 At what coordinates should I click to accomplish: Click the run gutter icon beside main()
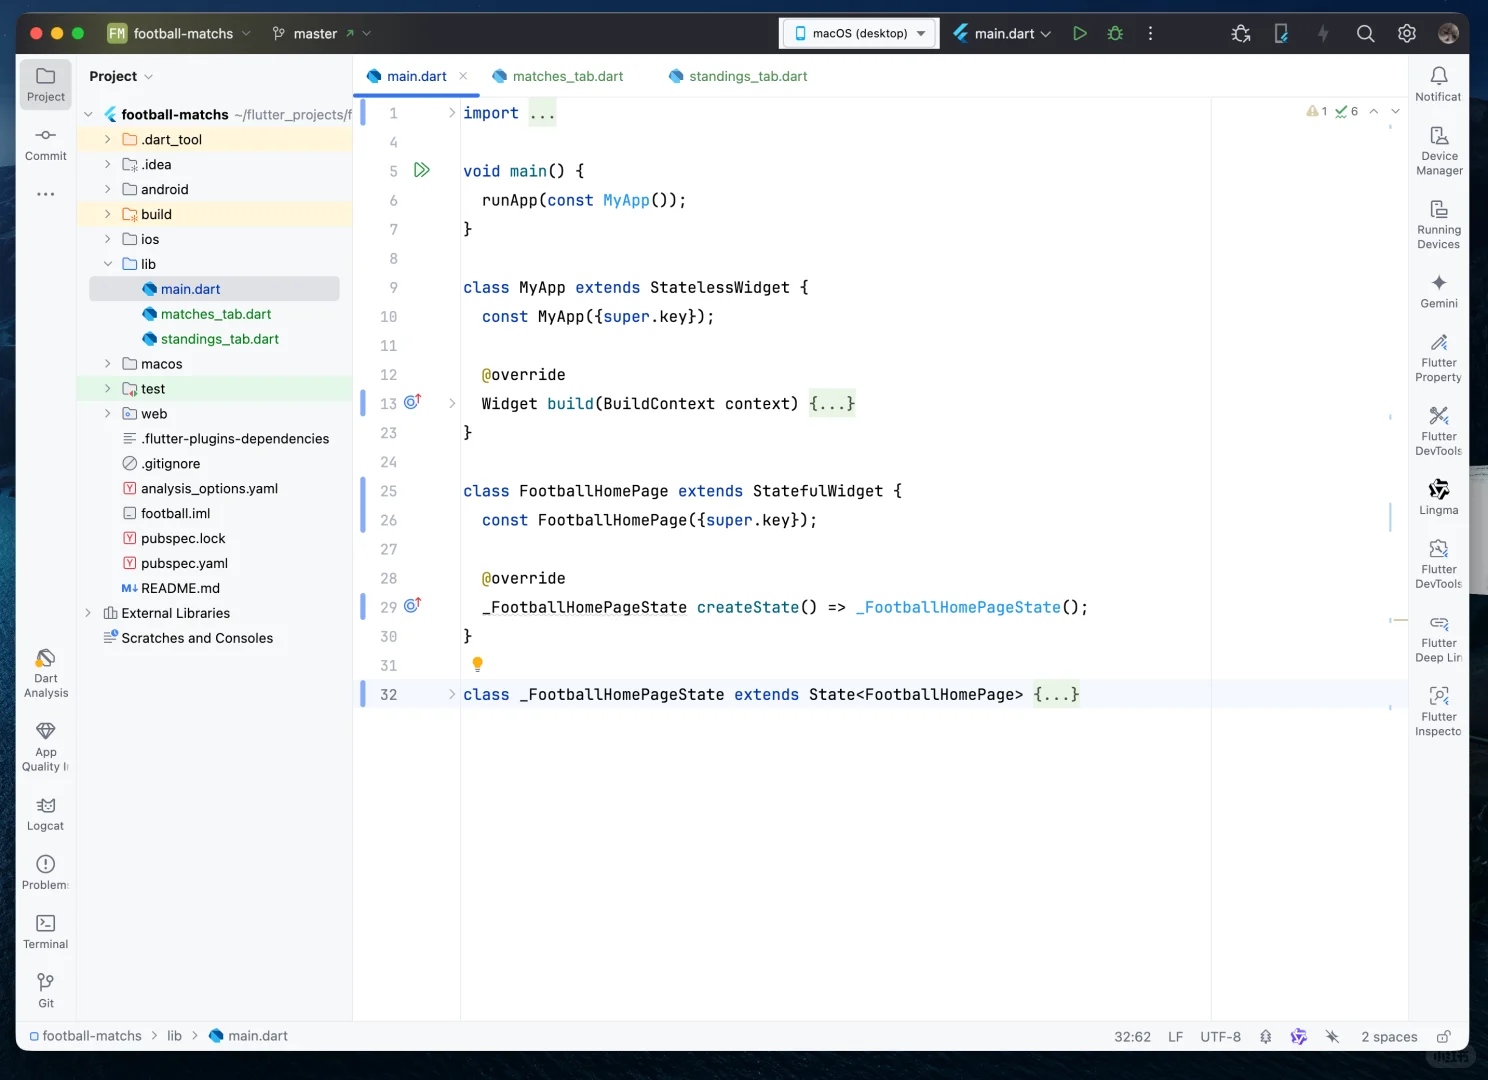422,170
